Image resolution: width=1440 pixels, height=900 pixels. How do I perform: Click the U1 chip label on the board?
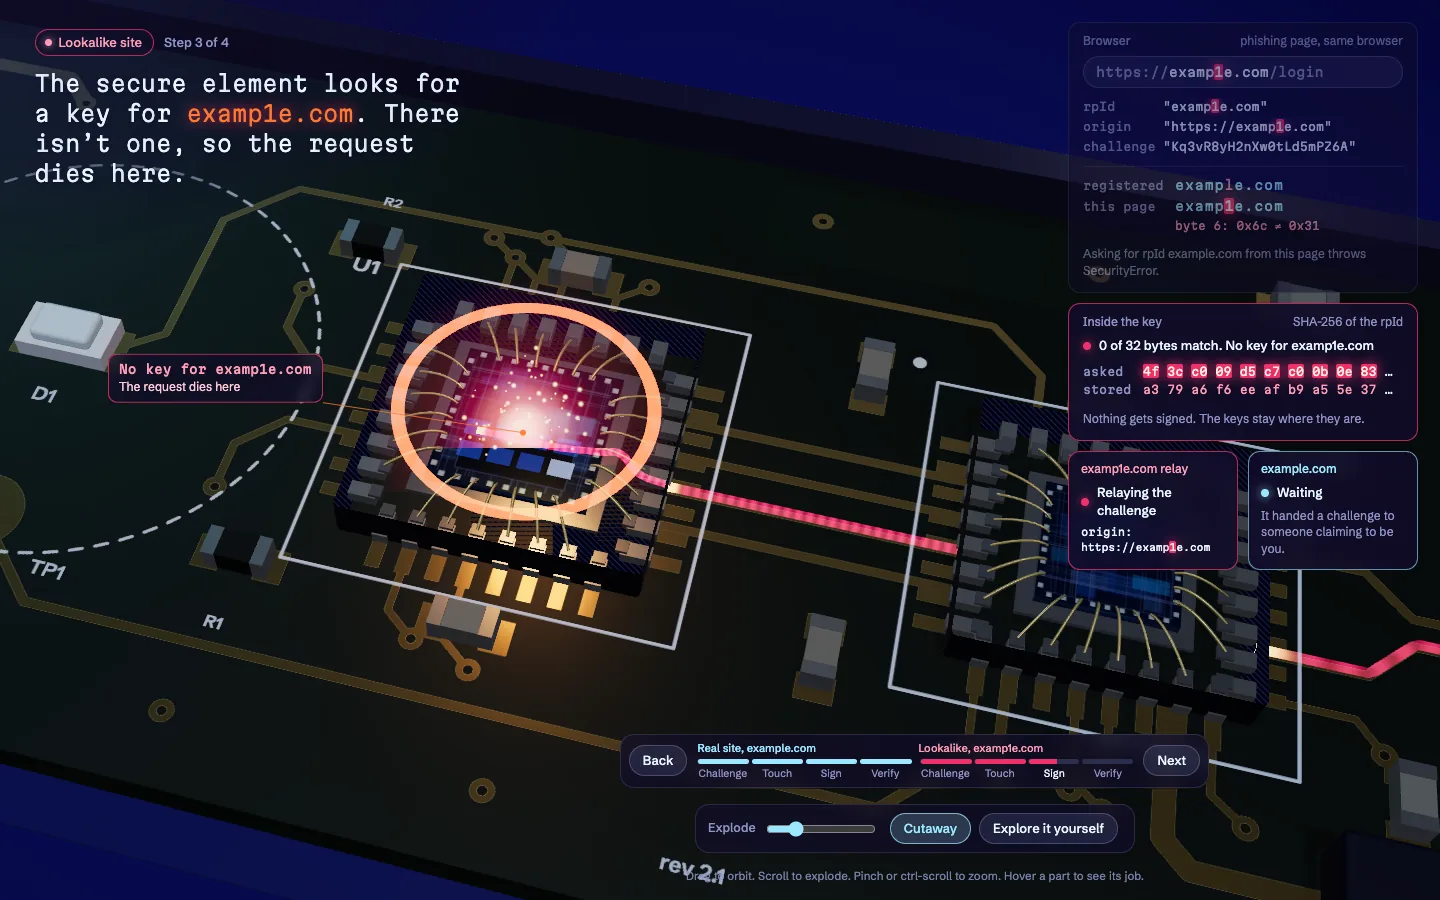(x=366, y=266)
